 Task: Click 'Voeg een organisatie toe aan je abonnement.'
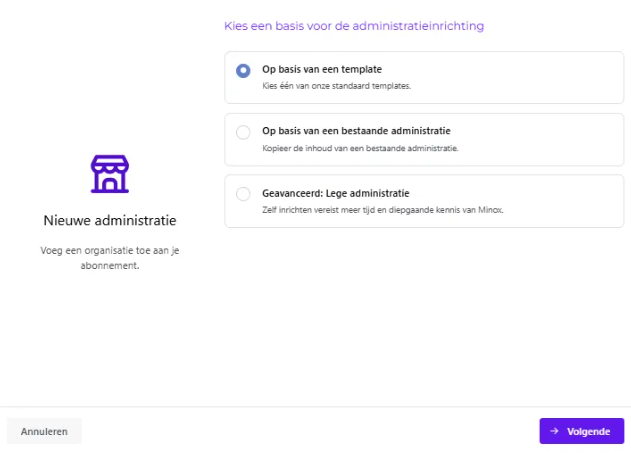point(110,258)
